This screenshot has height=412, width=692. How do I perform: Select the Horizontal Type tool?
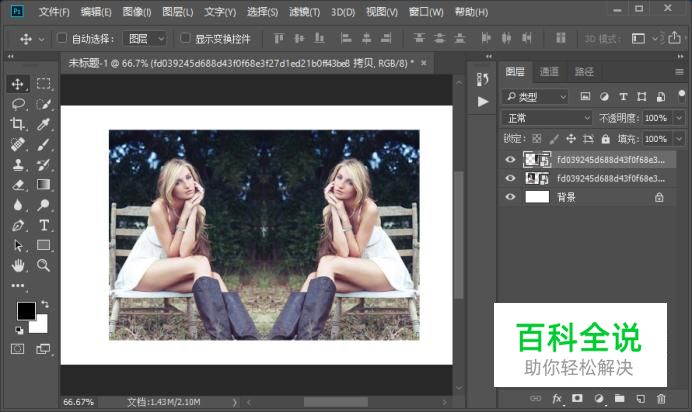pos(44,225)
